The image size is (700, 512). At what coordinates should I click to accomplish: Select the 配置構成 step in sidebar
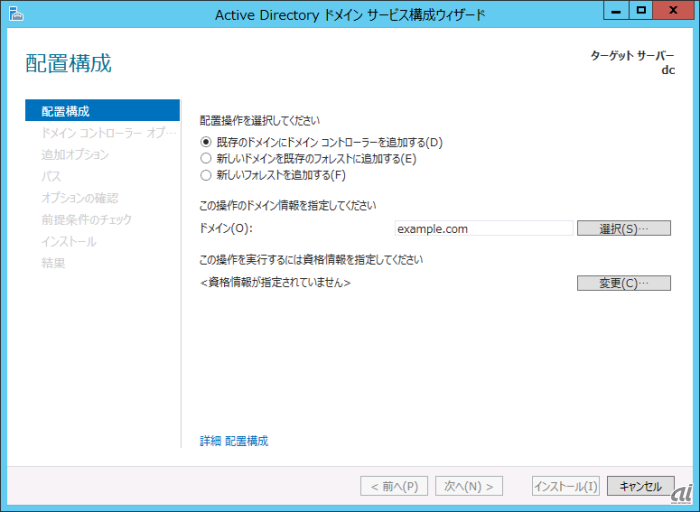tap(103, 111)
